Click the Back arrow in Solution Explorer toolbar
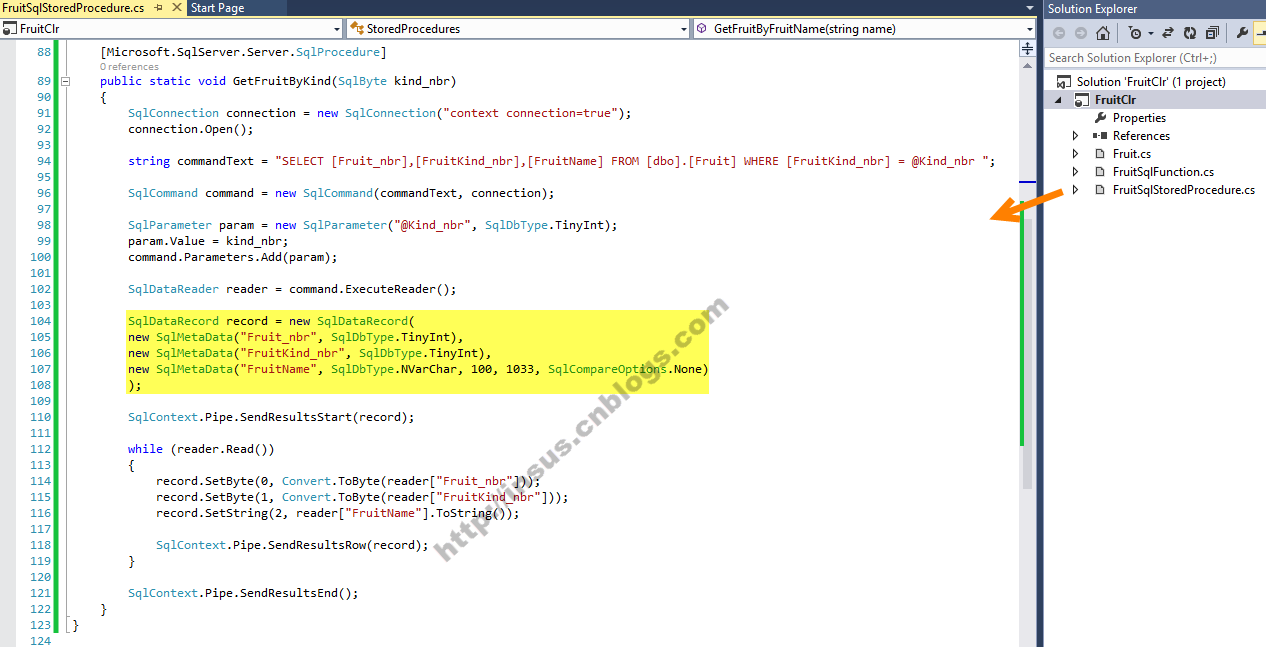 tap(1059, 33)
